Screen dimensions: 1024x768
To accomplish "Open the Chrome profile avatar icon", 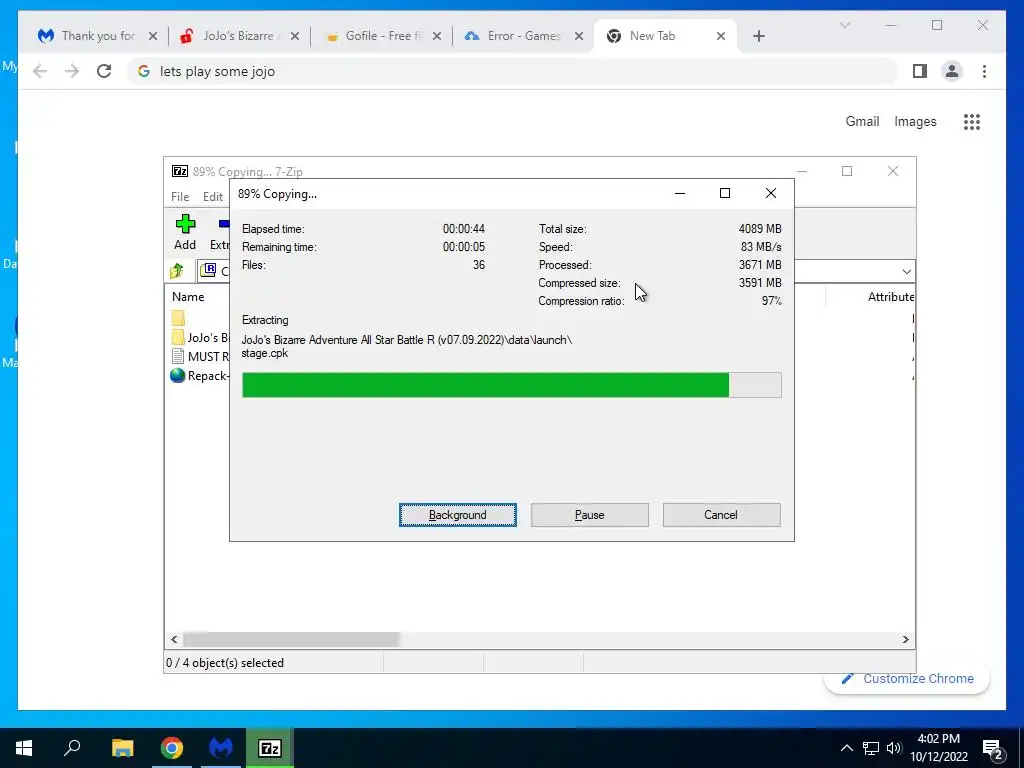I will [952, 71].
